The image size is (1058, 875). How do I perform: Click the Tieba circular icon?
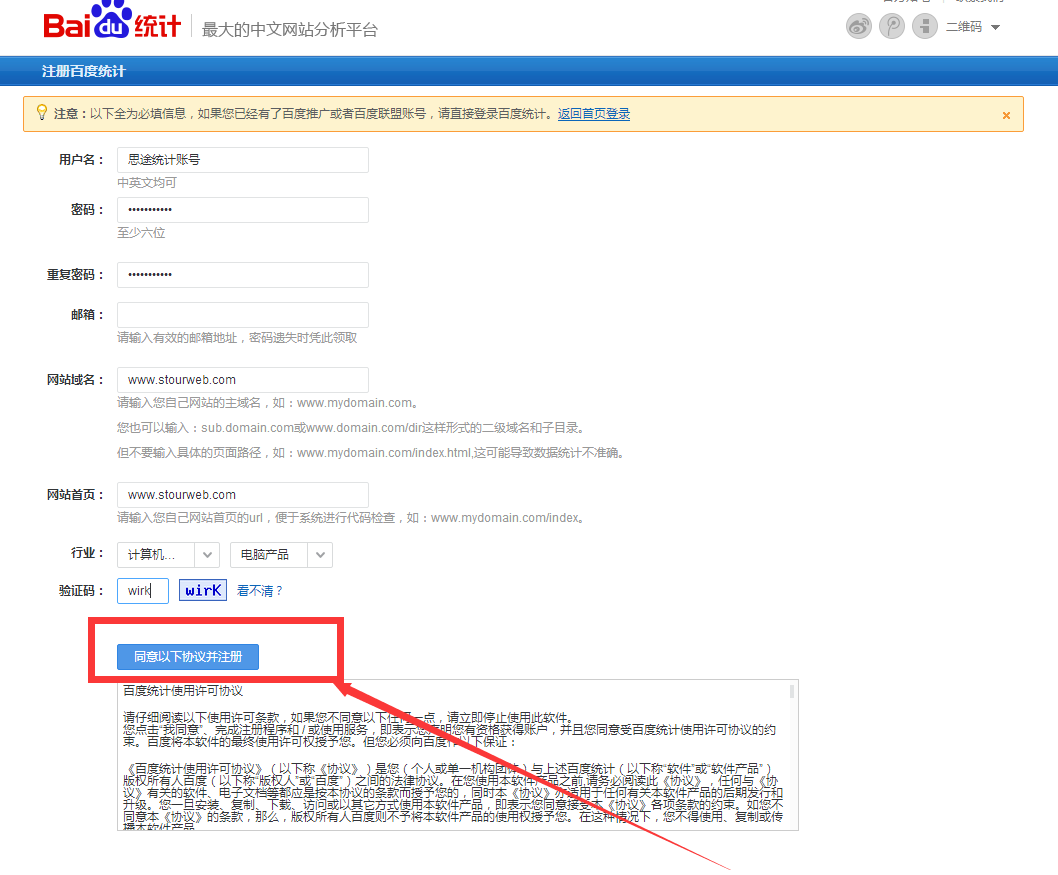892,27
